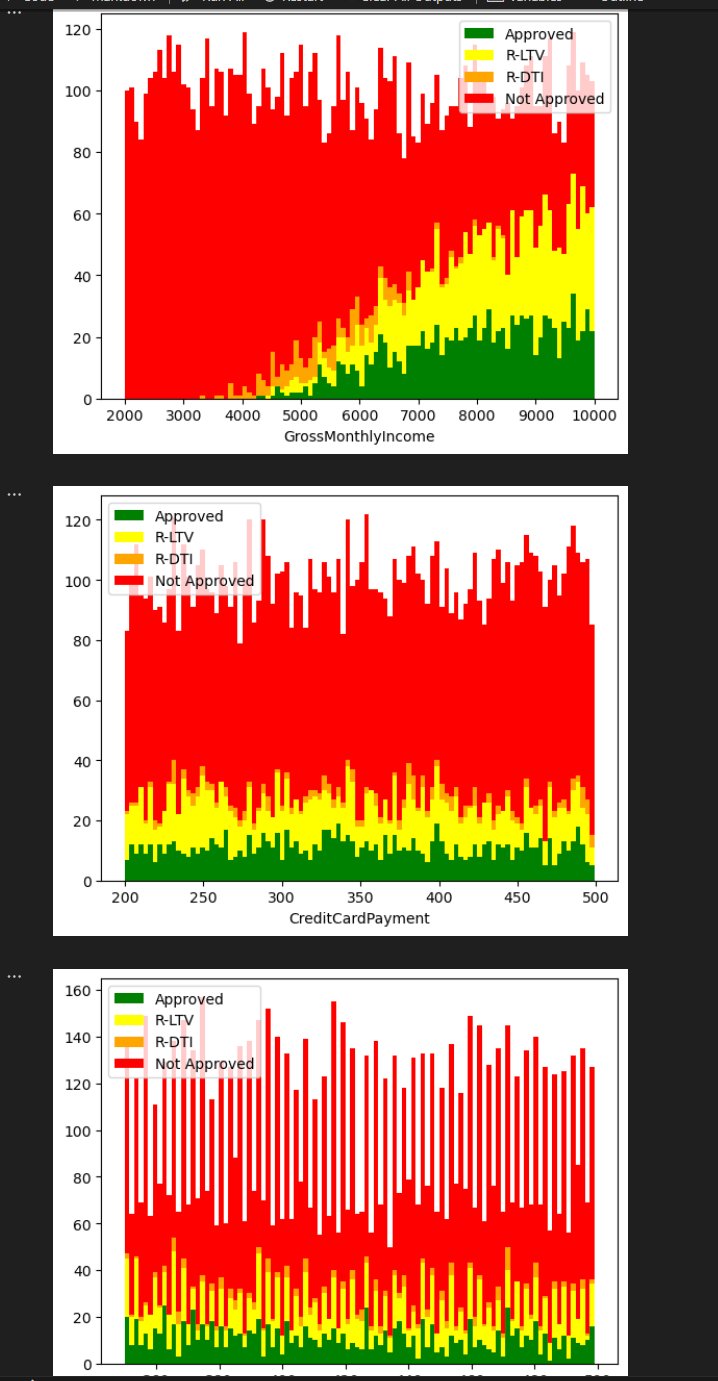Click the 'Not Approved' legend text in GrossMonthlyIncome chart
The image size is (718, 1381).
554,99
